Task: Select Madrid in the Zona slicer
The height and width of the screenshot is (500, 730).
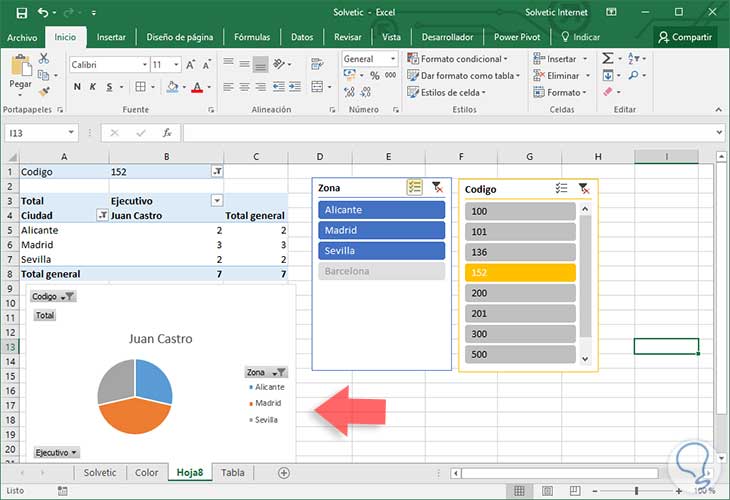Action: point(381,230)
